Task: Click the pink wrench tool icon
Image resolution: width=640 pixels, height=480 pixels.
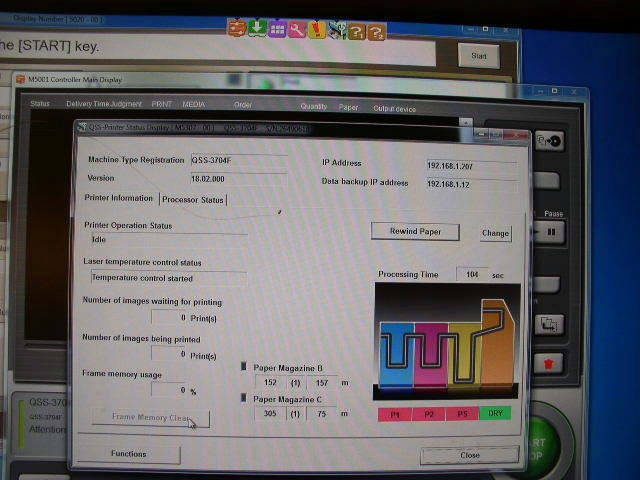Action: (297, 30)
